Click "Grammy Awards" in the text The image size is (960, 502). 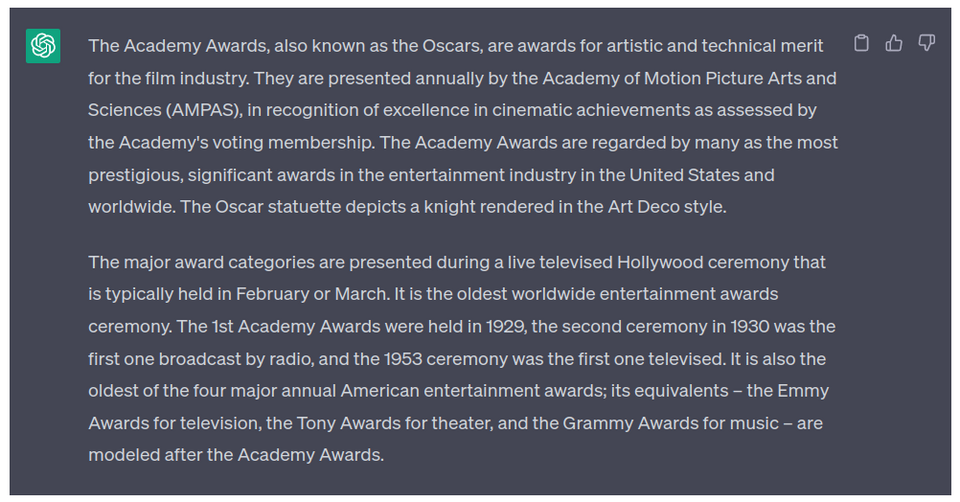click(x=629, y=423)
